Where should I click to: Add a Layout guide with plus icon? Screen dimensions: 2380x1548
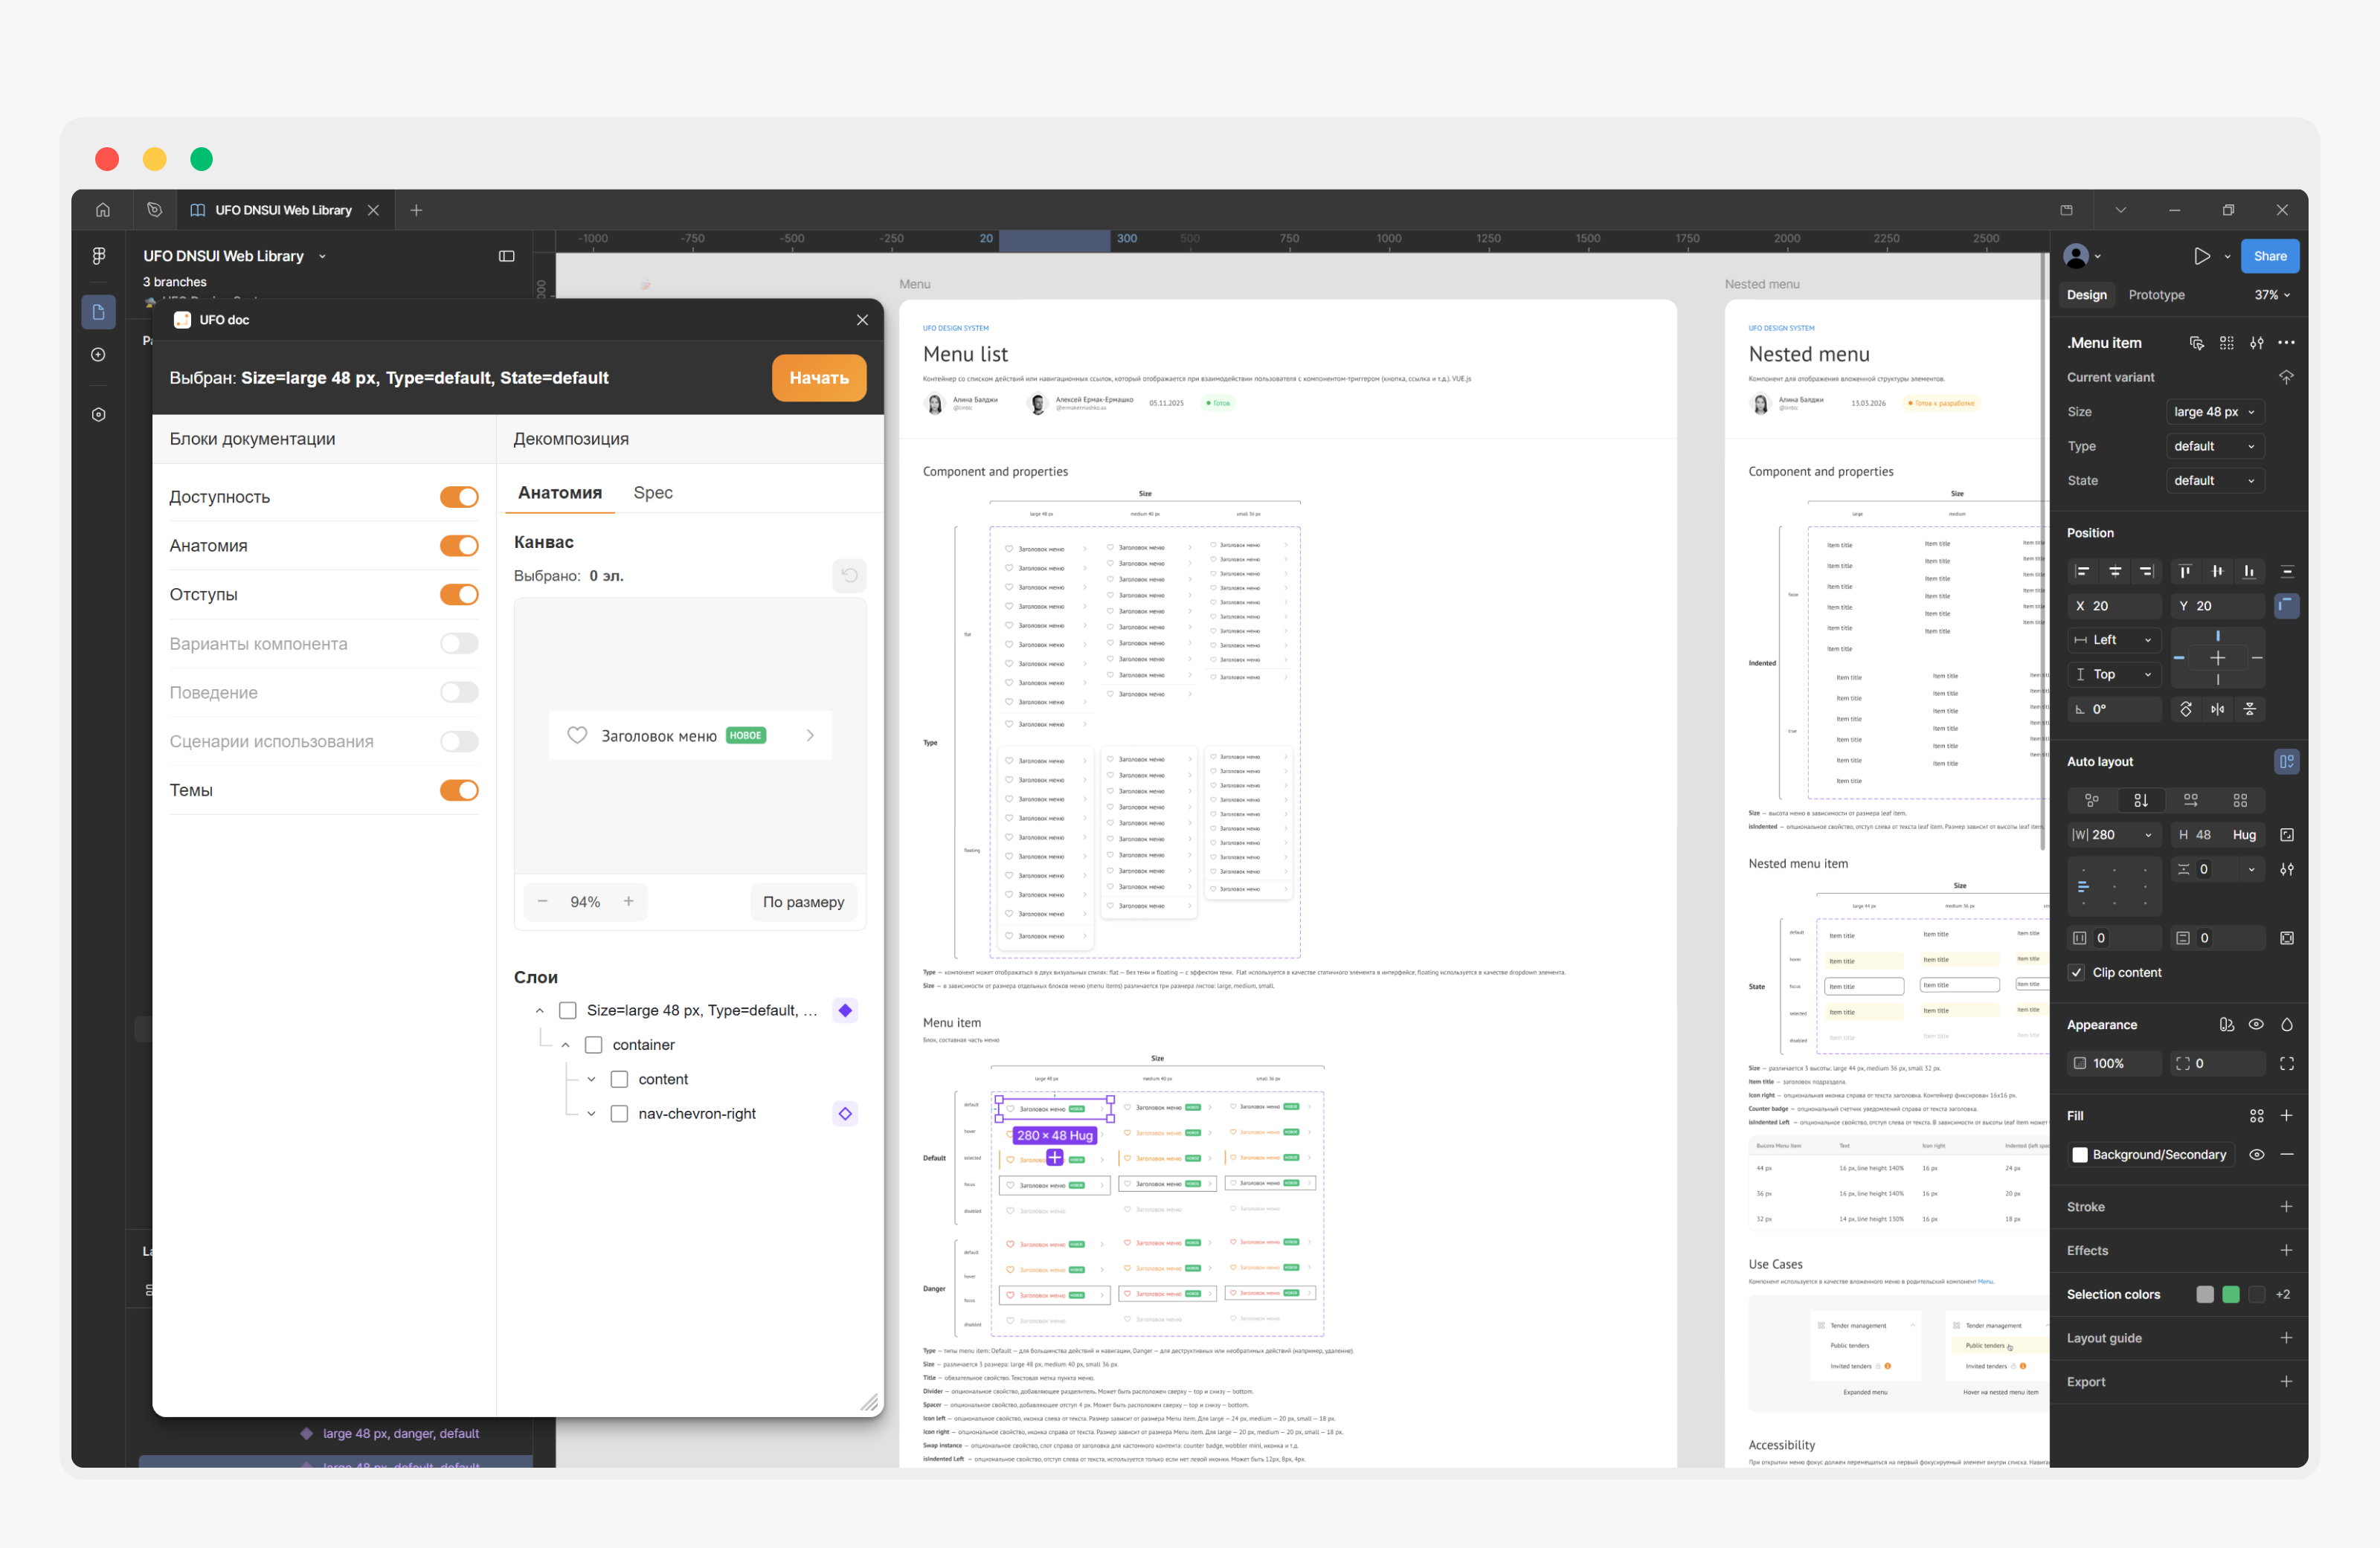pyautogui.click(x=2286, y=1338)
